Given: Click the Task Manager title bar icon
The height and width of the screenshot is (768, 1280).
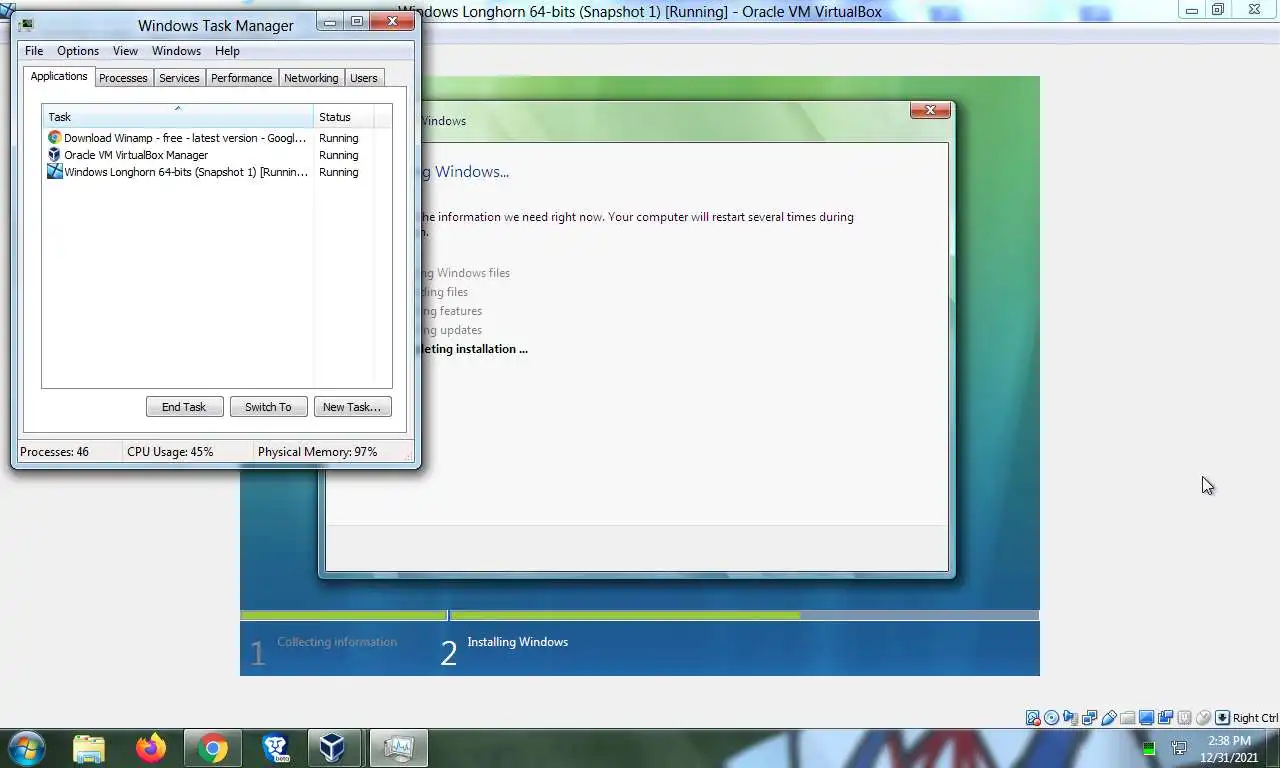Looking at the screenshot, I should (25, 25).
